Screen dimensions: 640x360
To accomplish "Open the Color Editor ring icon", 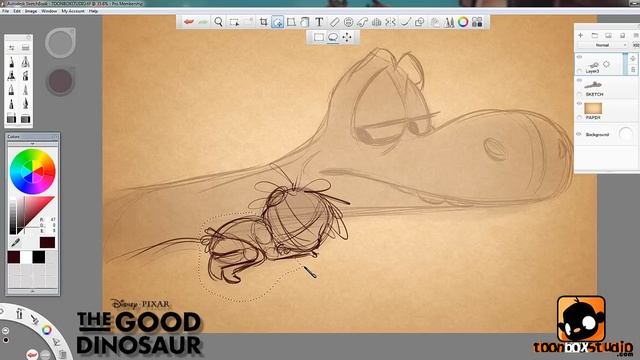I will click(x=463, y=22).
